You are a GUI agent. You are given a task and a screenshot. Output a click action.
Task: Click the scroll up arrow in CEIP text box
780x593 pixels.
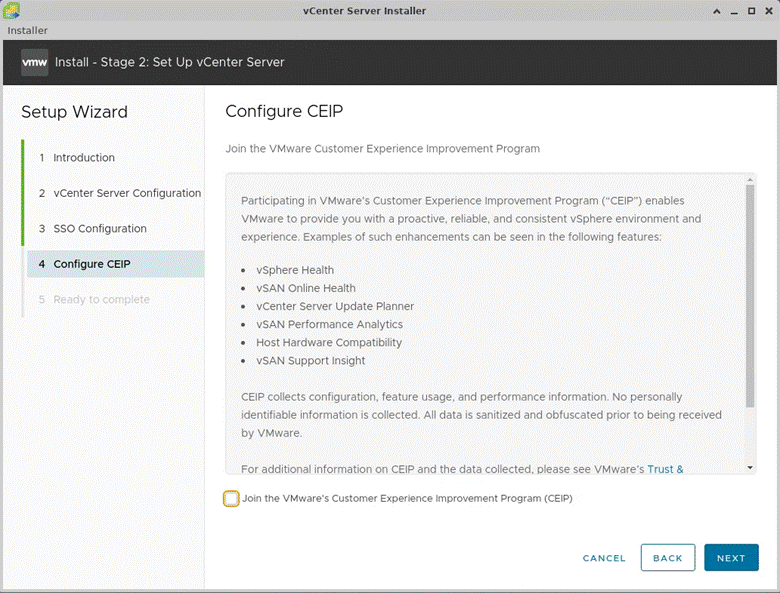[750, 180]
